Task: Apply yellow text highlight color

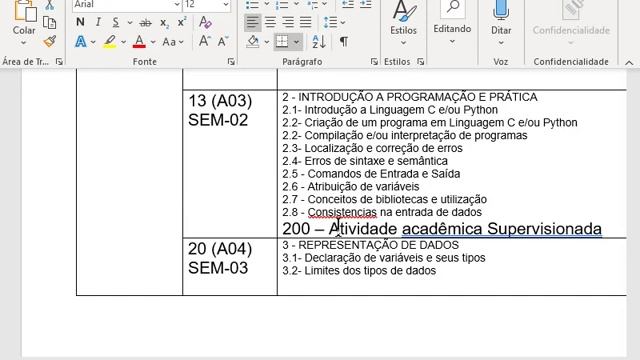Action: pyautogui.click(x=109, y=42)
